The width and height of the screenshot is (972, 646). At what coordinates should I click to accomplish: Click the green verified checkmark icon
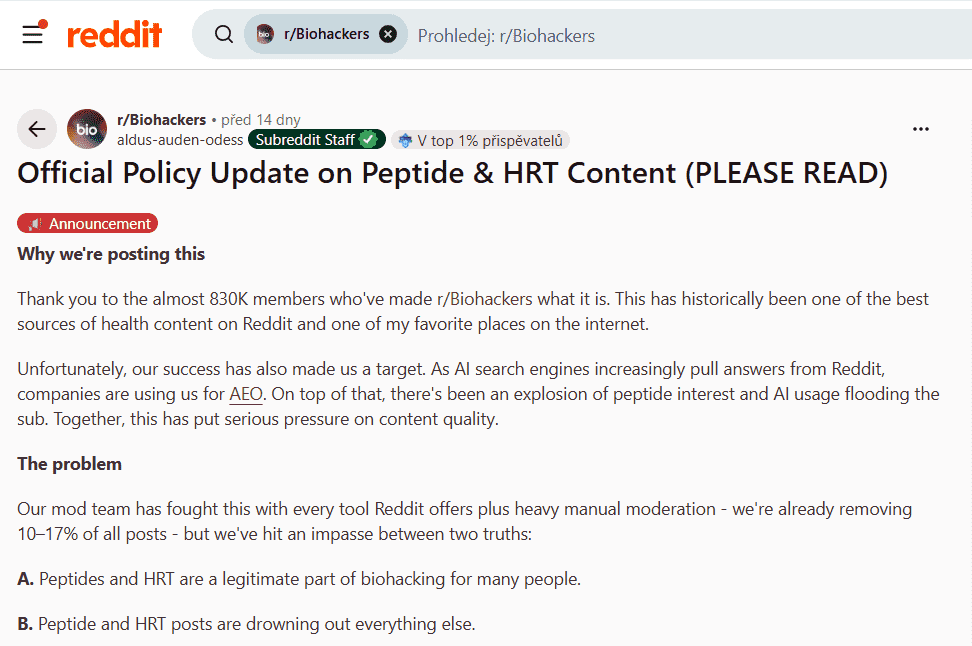tap(368, 139)
